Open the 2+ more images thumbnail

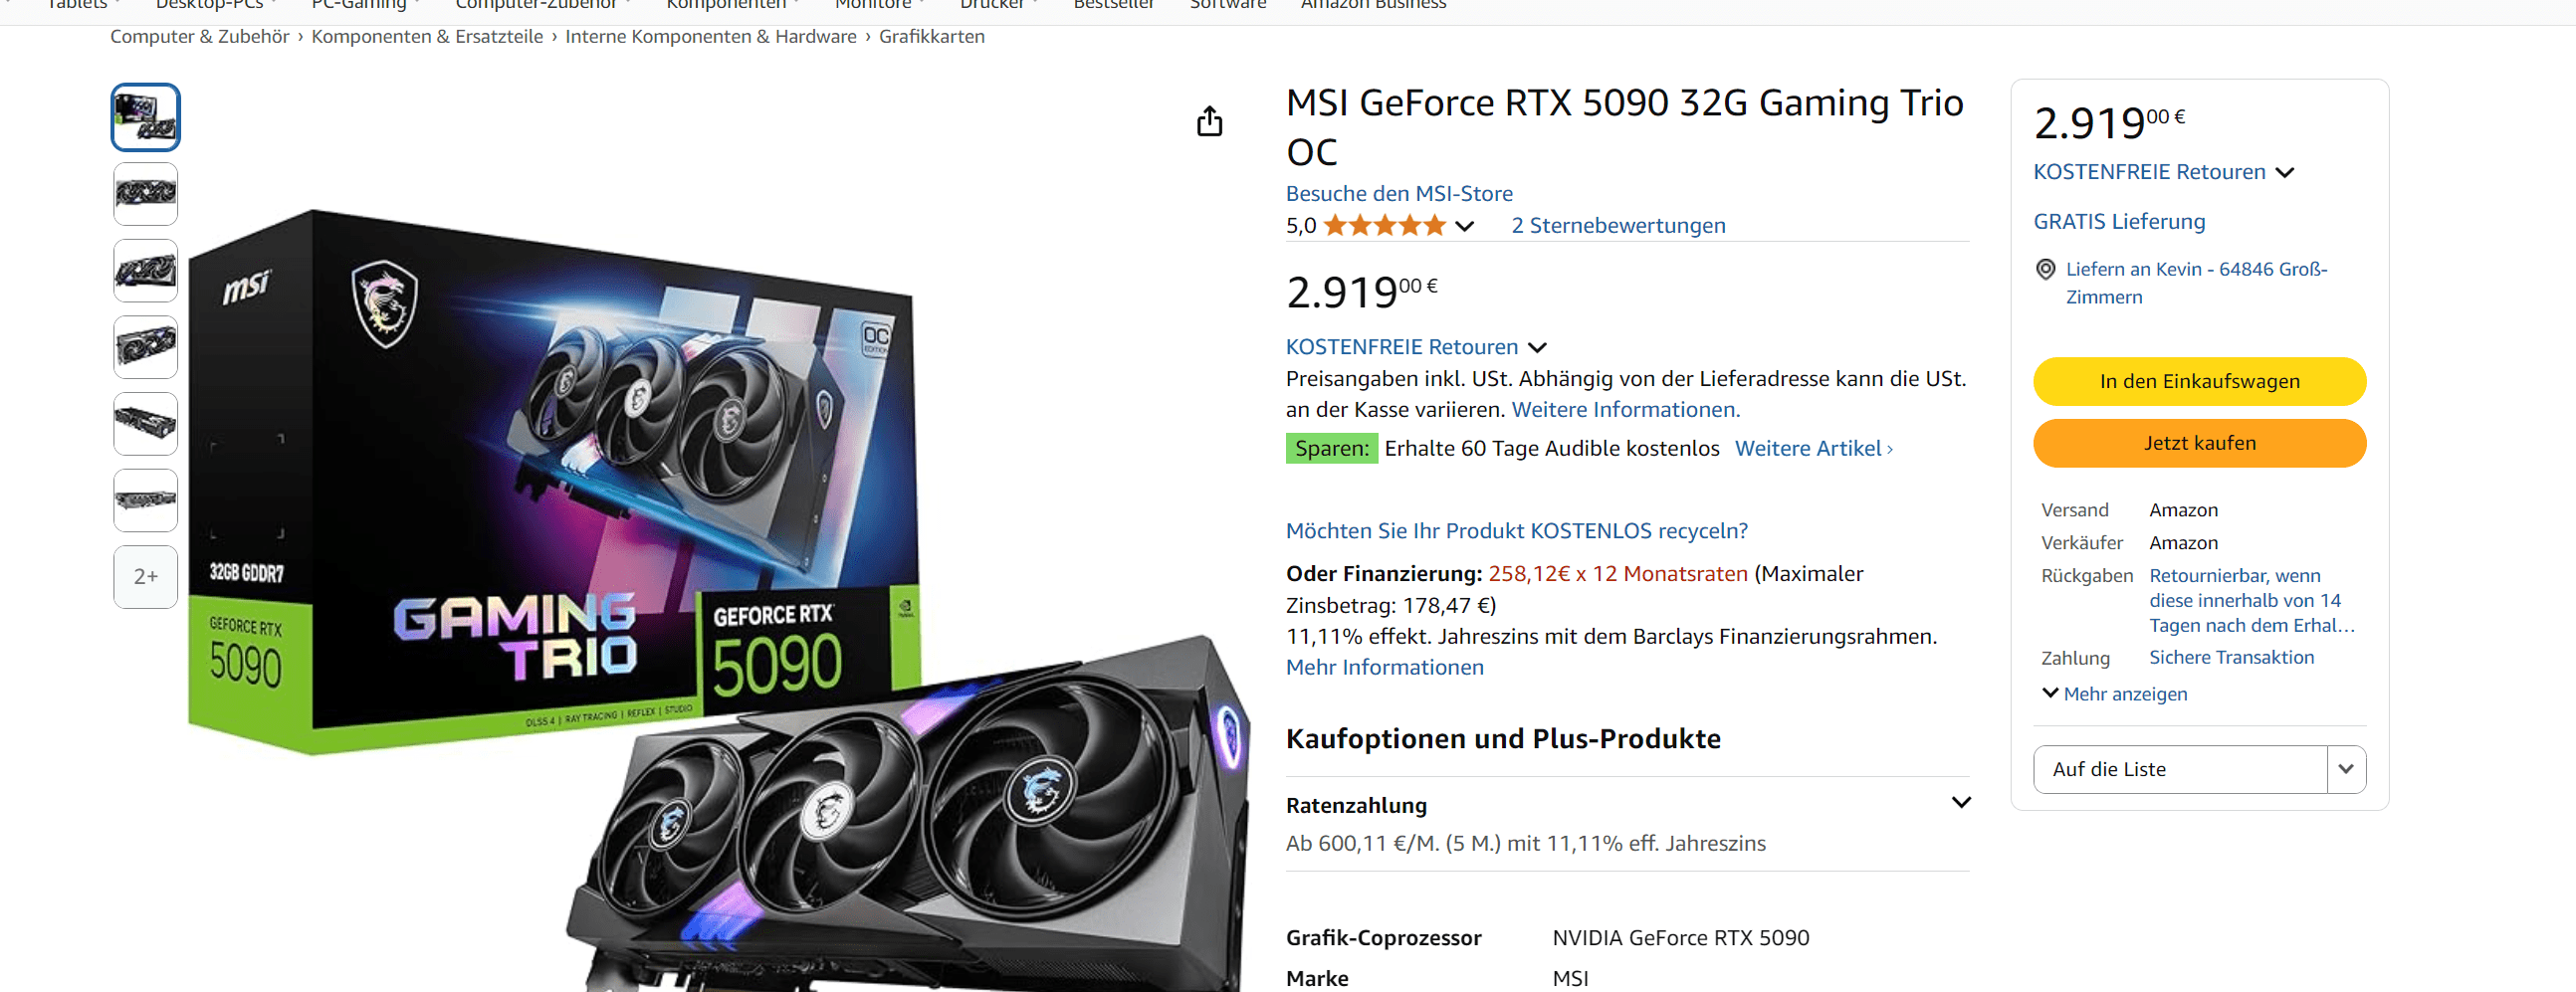(x=146, y=577)
